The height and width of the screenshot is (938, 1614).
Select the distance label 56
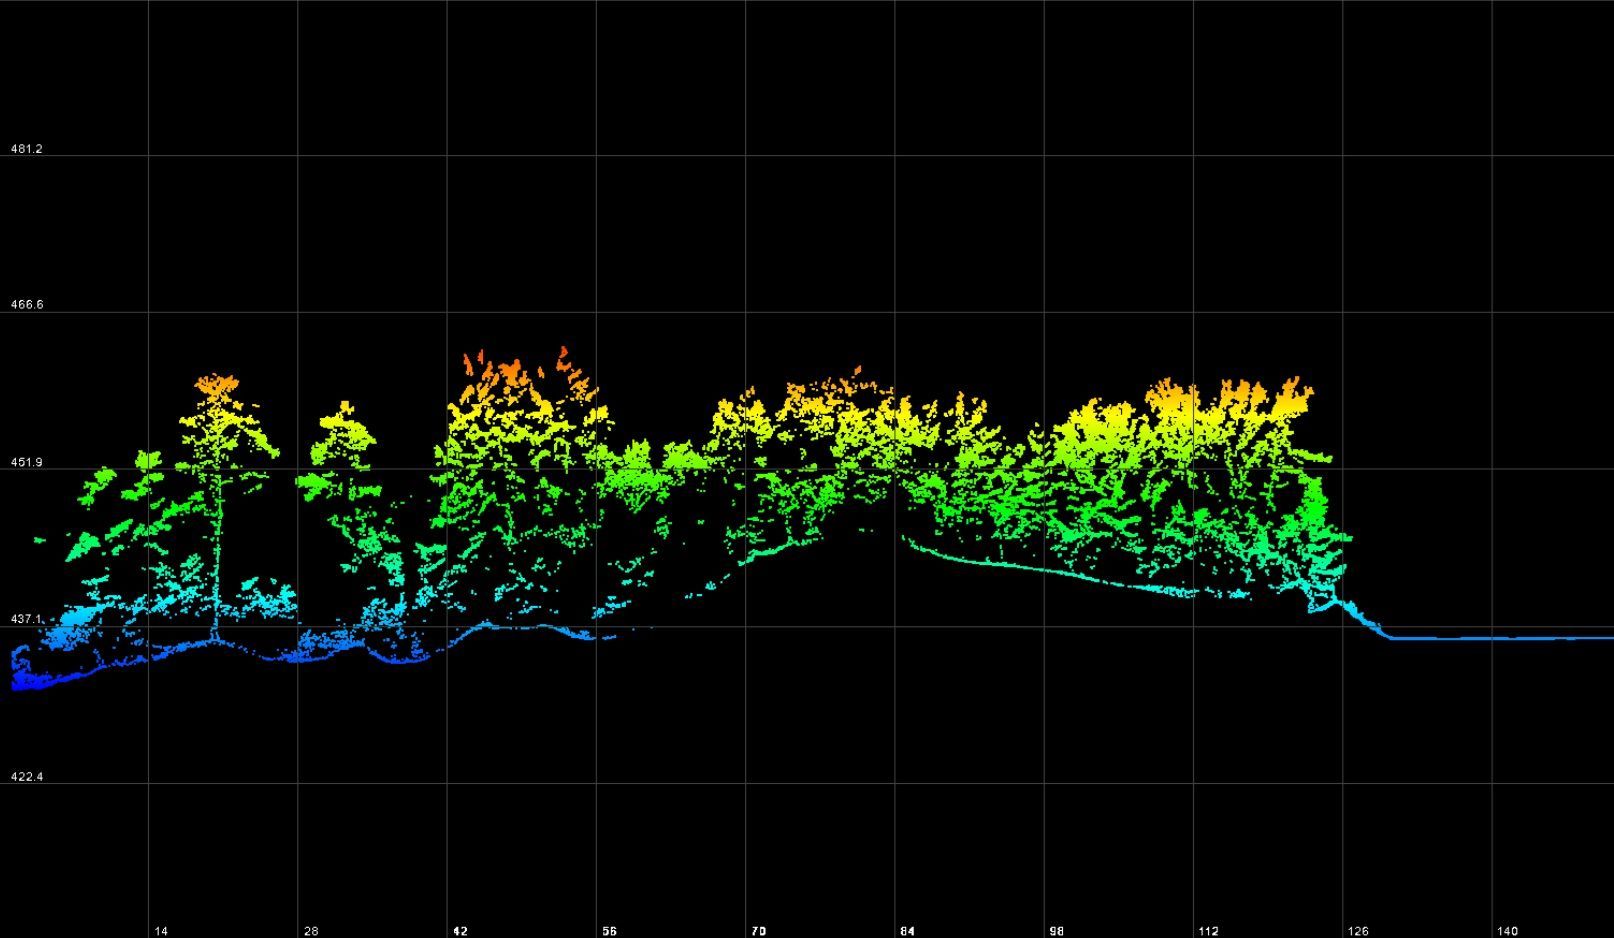(x=611, y=928)
